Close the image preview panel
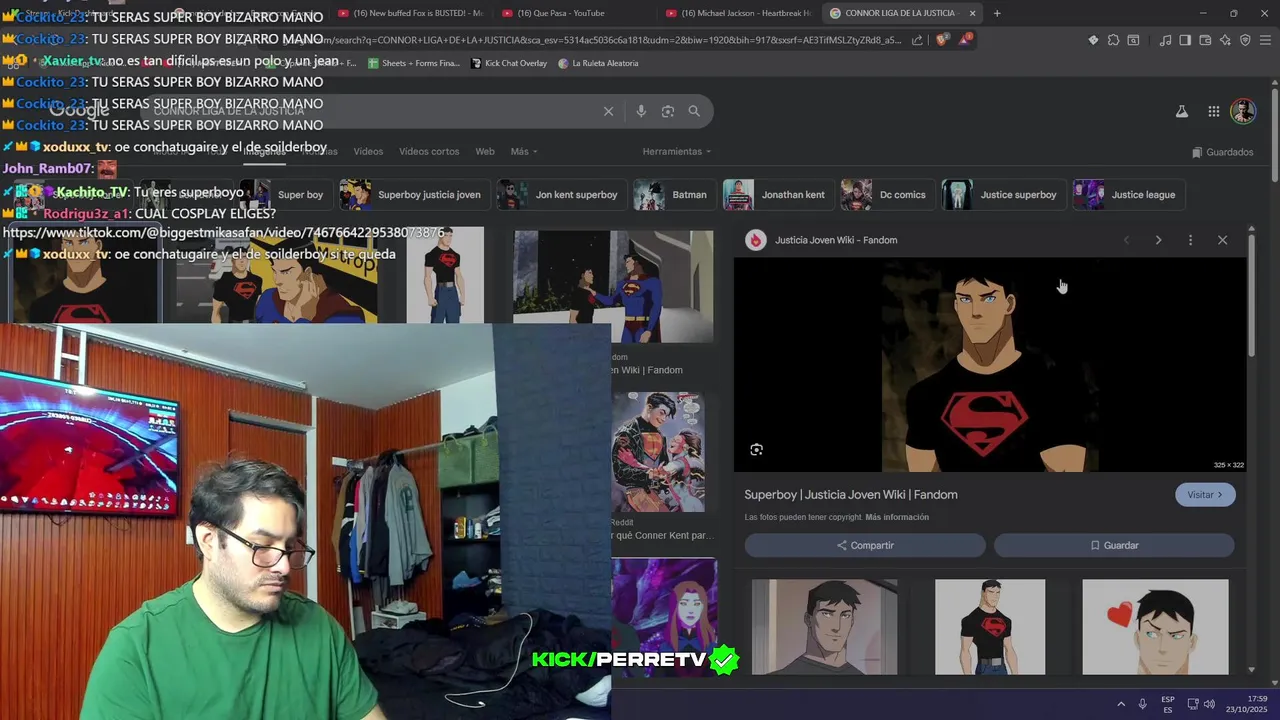Image resolution: width=1280 pixels, height=720 pixels. (x=1222, y=240)
